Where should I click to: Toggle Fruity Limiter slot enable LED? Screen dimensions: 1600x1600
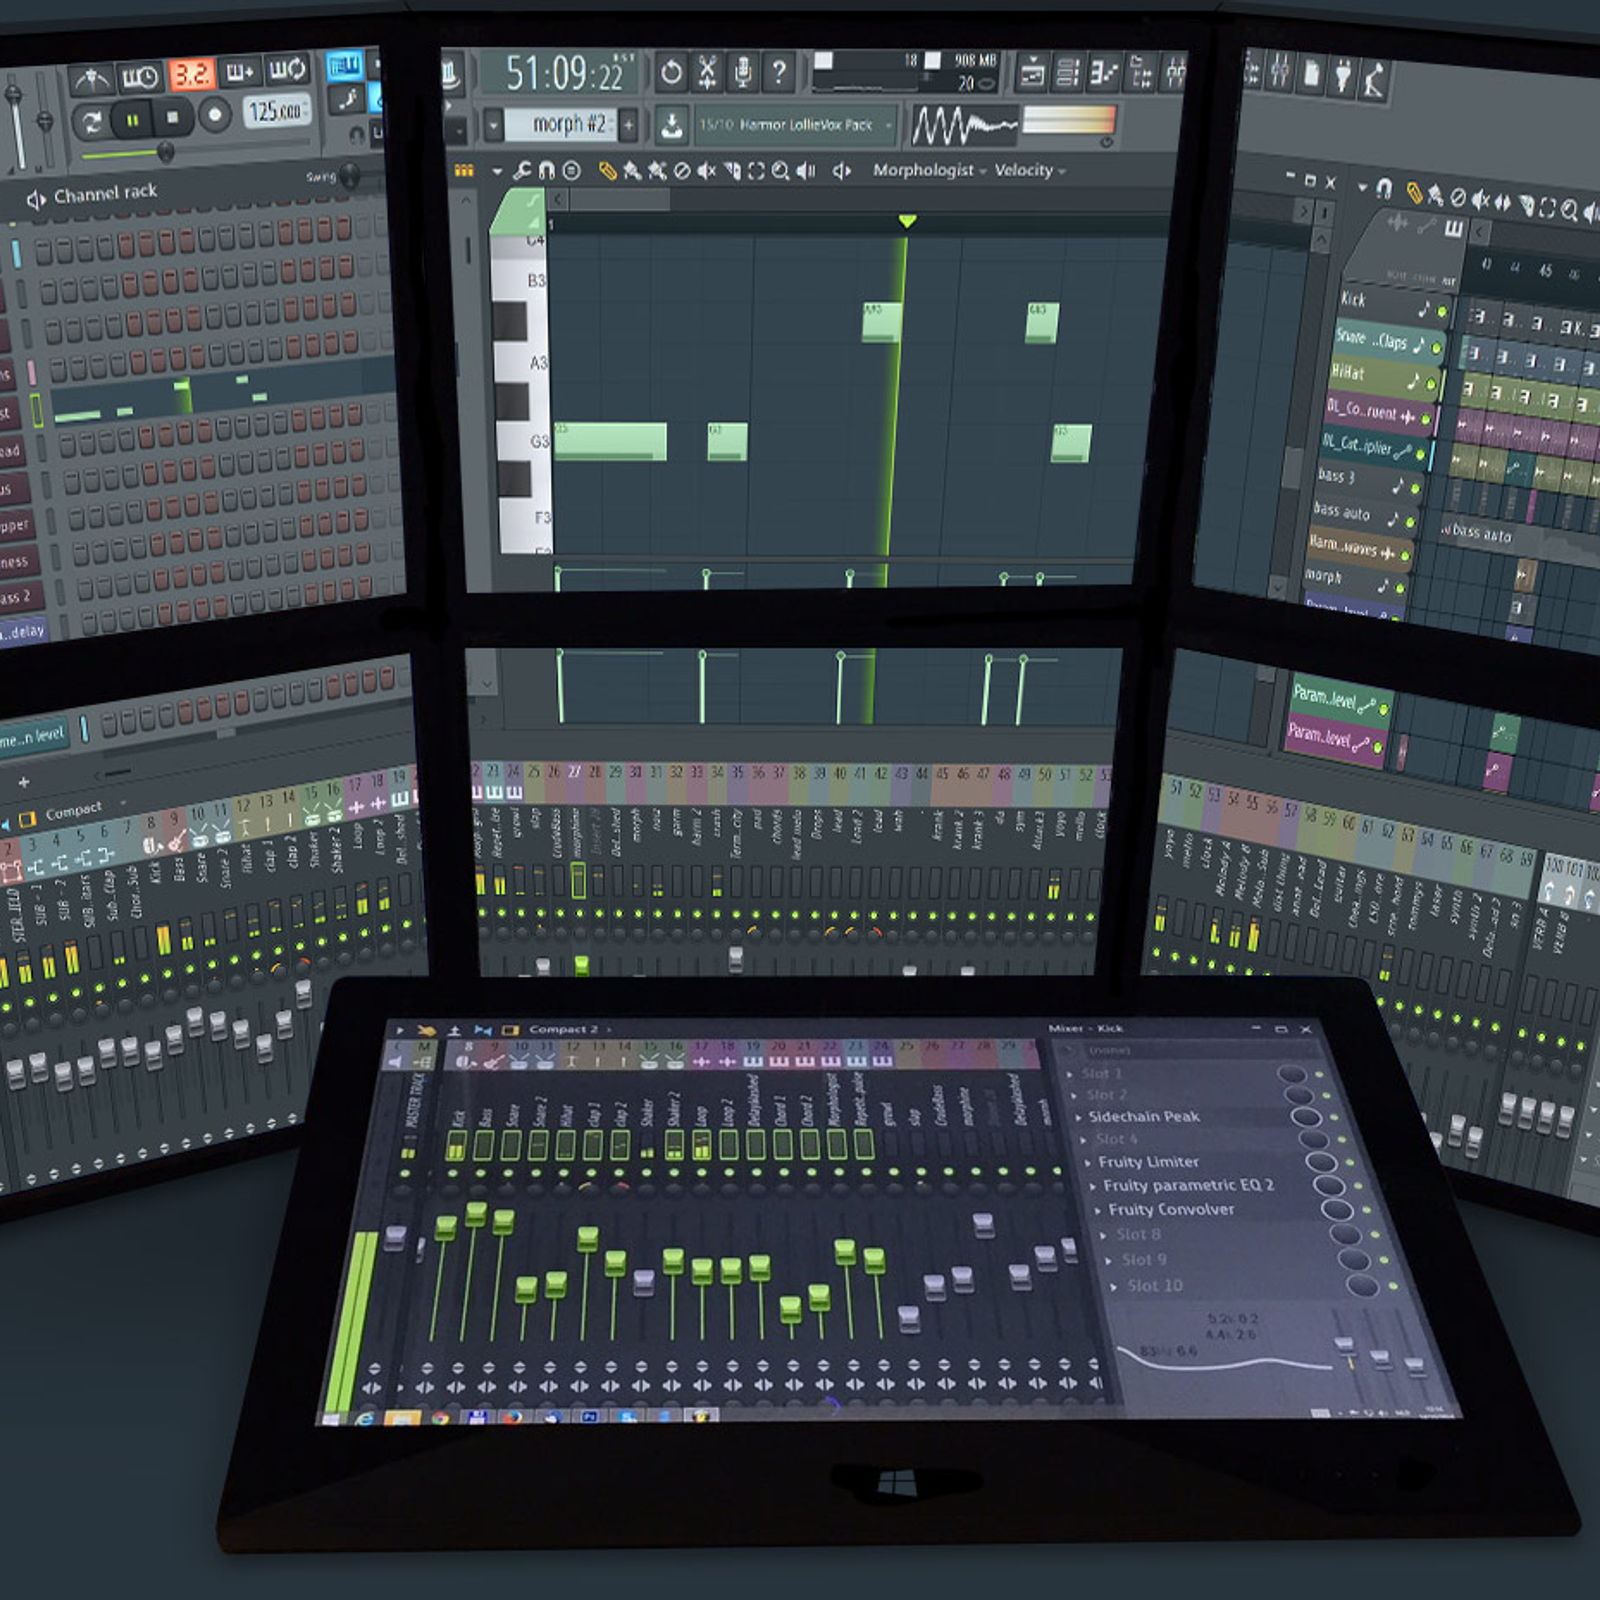1349,1163
